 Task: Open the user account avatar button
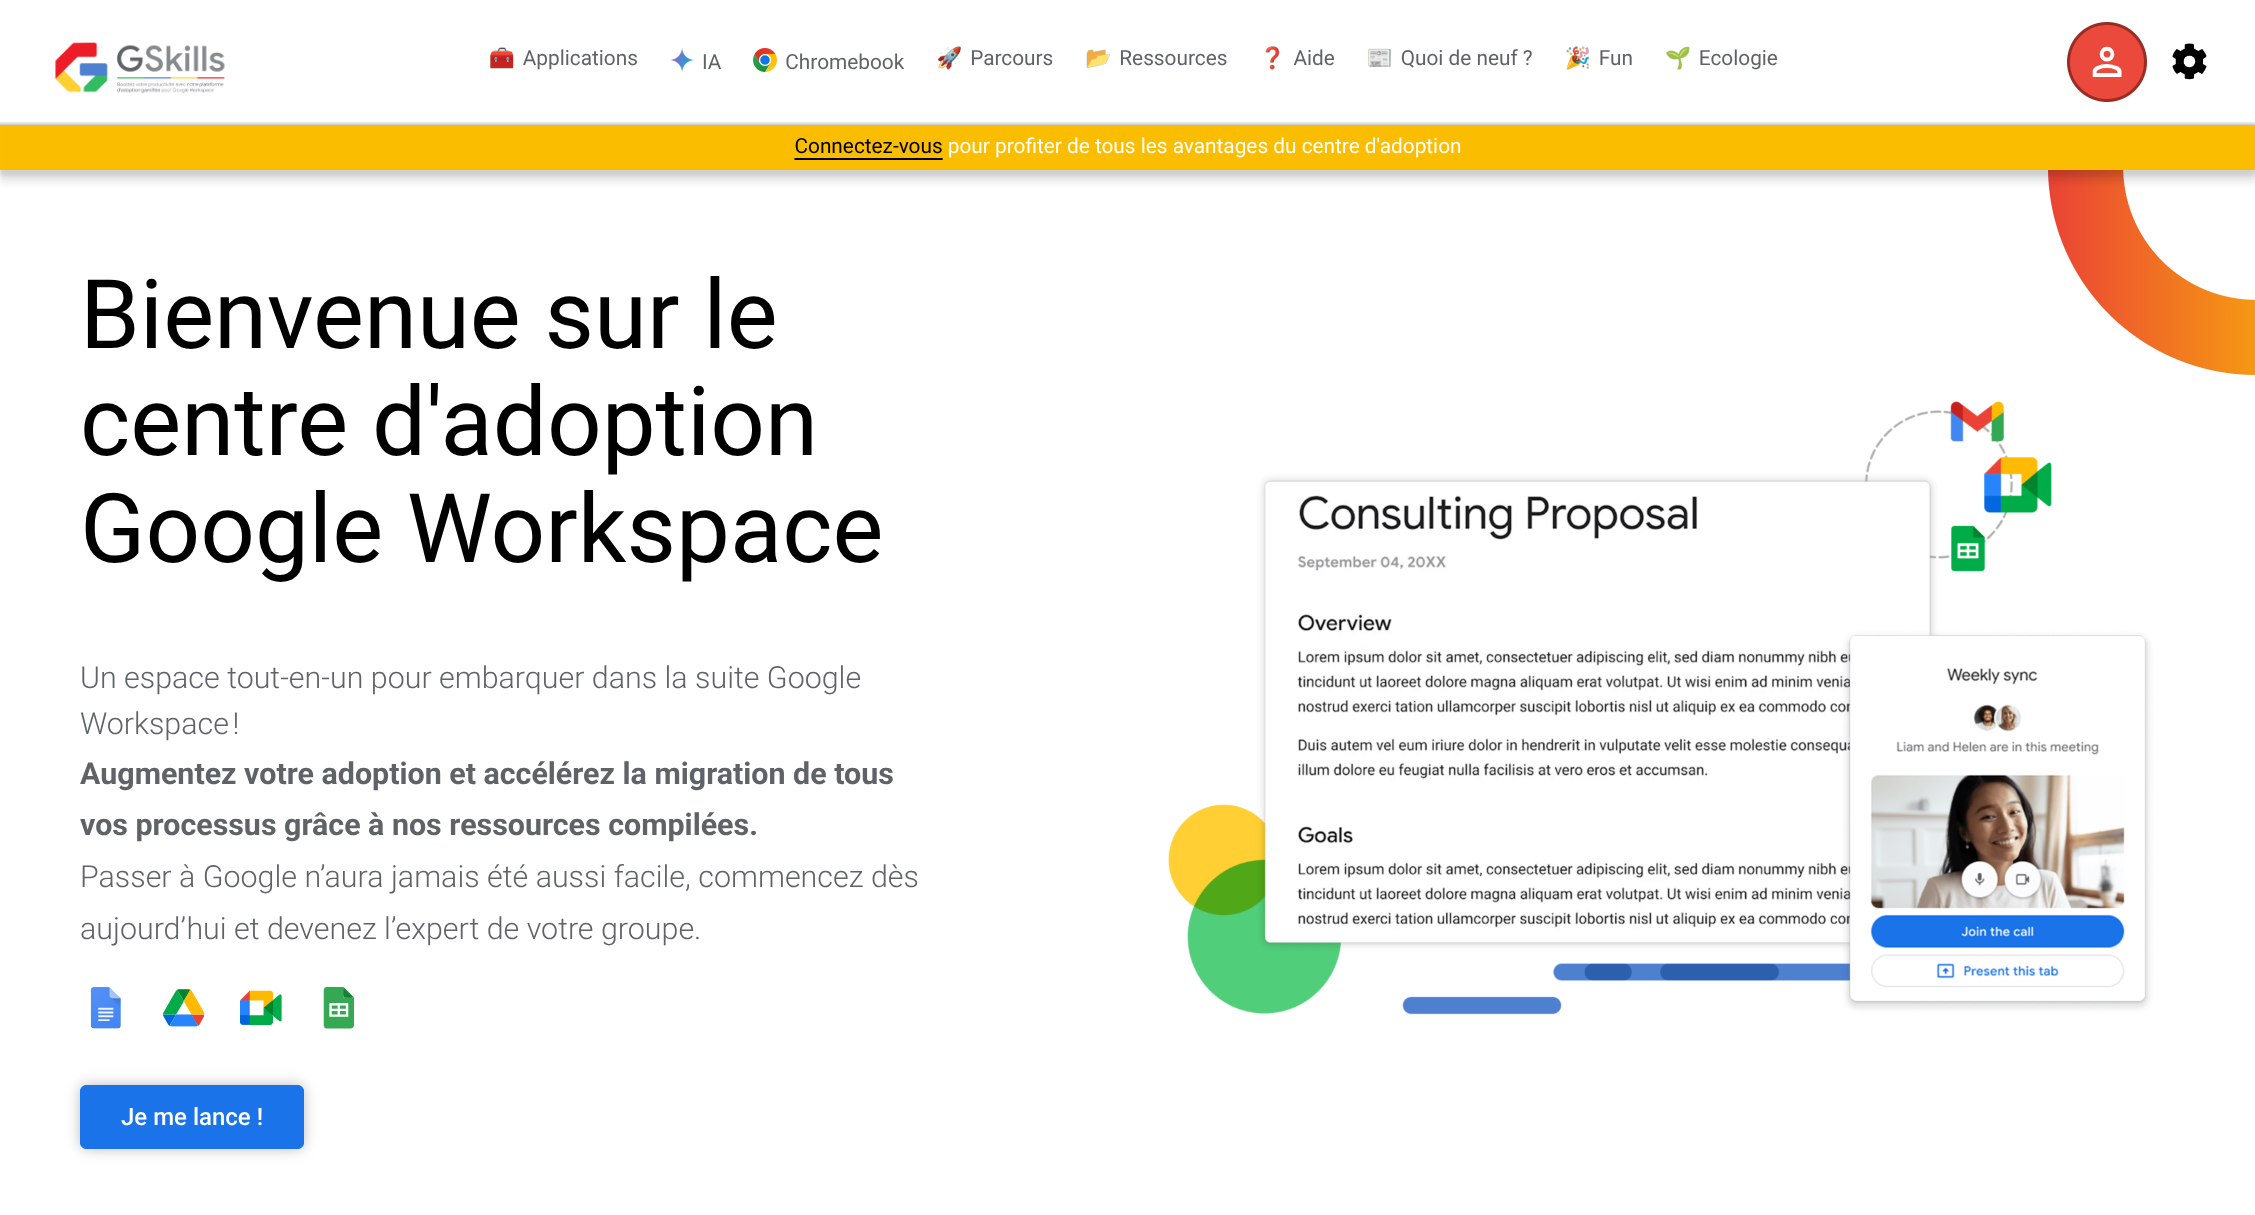coord(2106,62)
